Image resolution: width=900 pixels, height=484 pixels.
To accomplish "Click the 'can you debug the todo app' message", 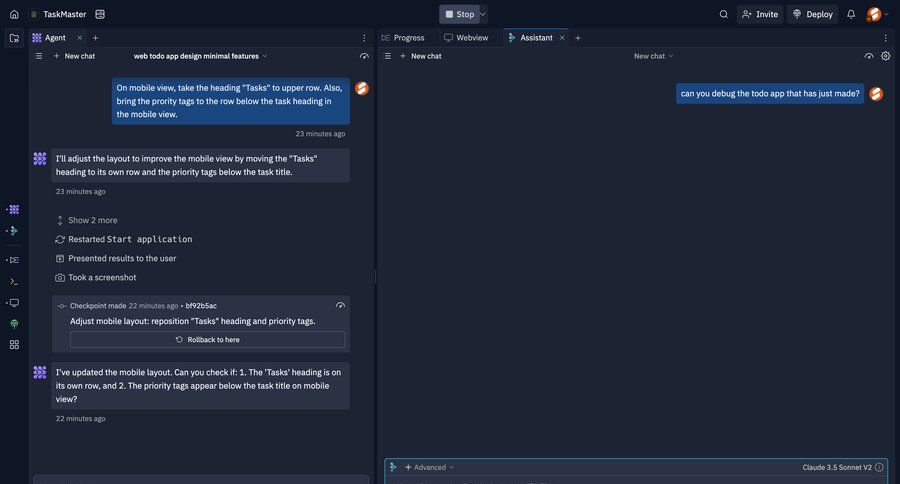I will click(770, 94).
